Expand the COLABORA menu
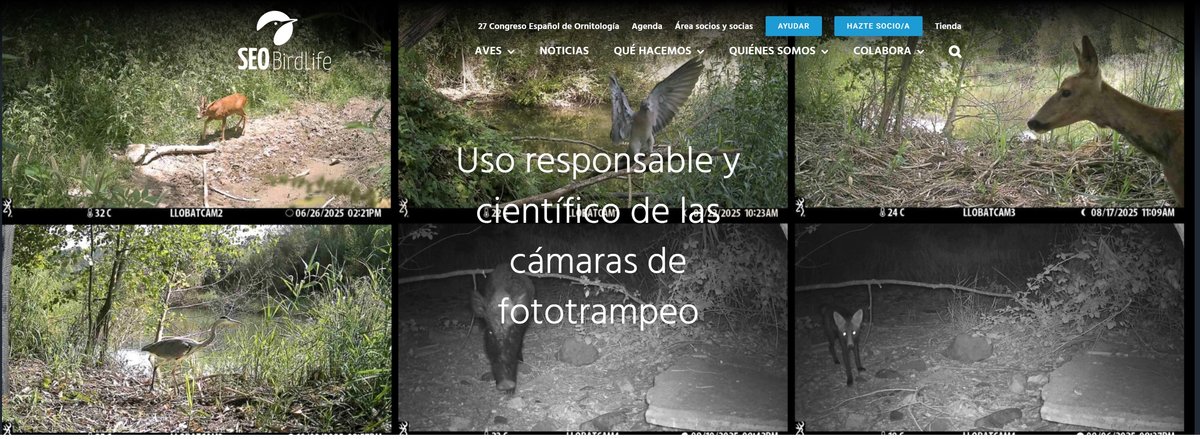Viewport: 1200px width, 439px height. [x=888, y=51]
